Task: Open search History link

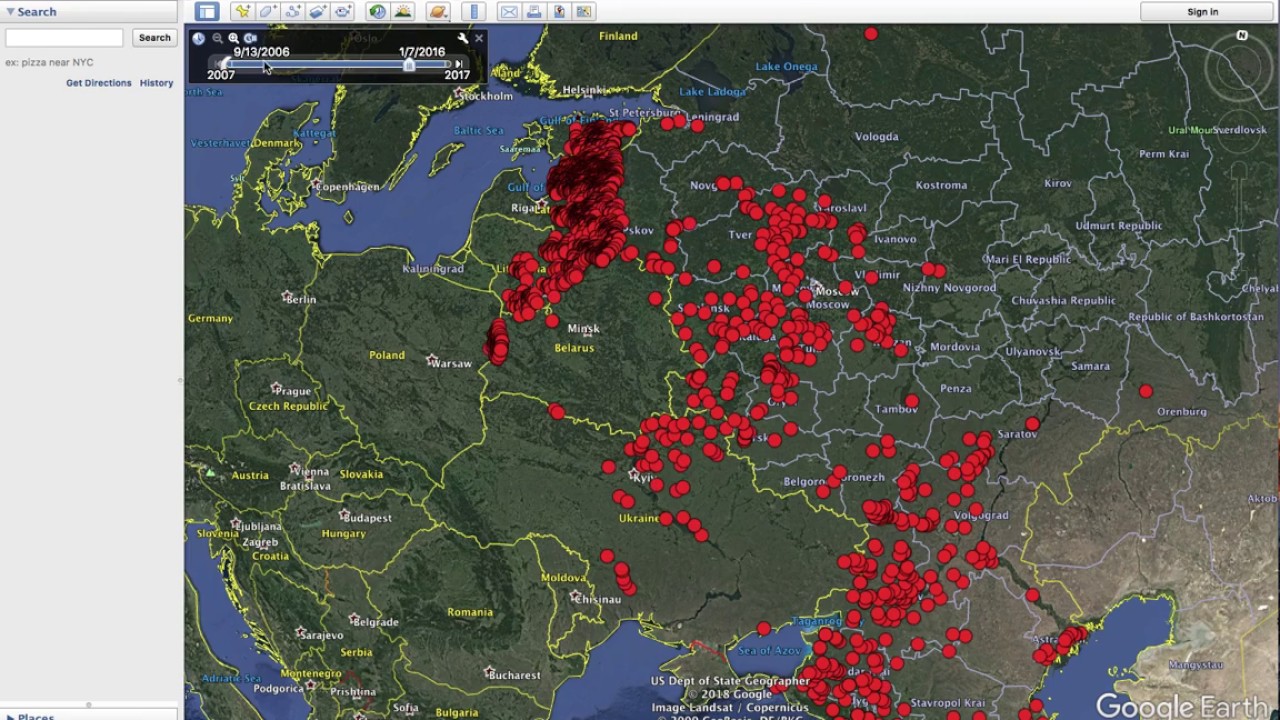Action: [x=156, y=83]
